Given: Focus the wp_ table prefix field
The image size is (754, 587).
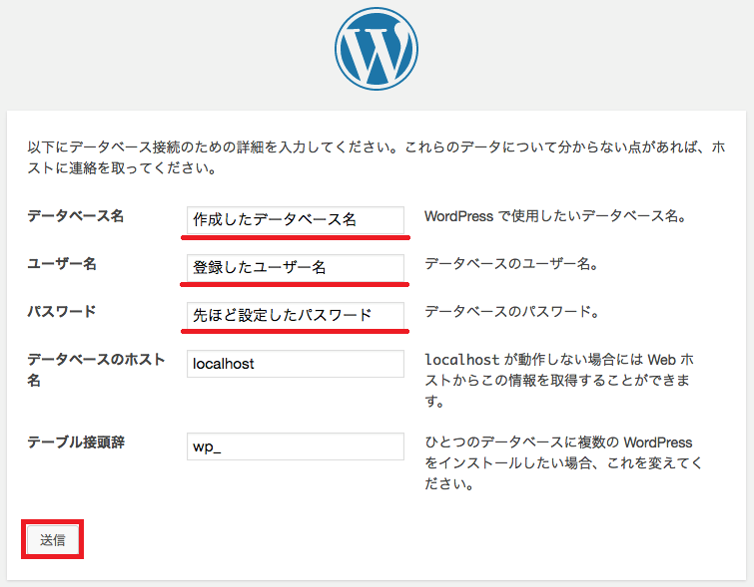Looking at the screenshot, I should pos(295,447).
